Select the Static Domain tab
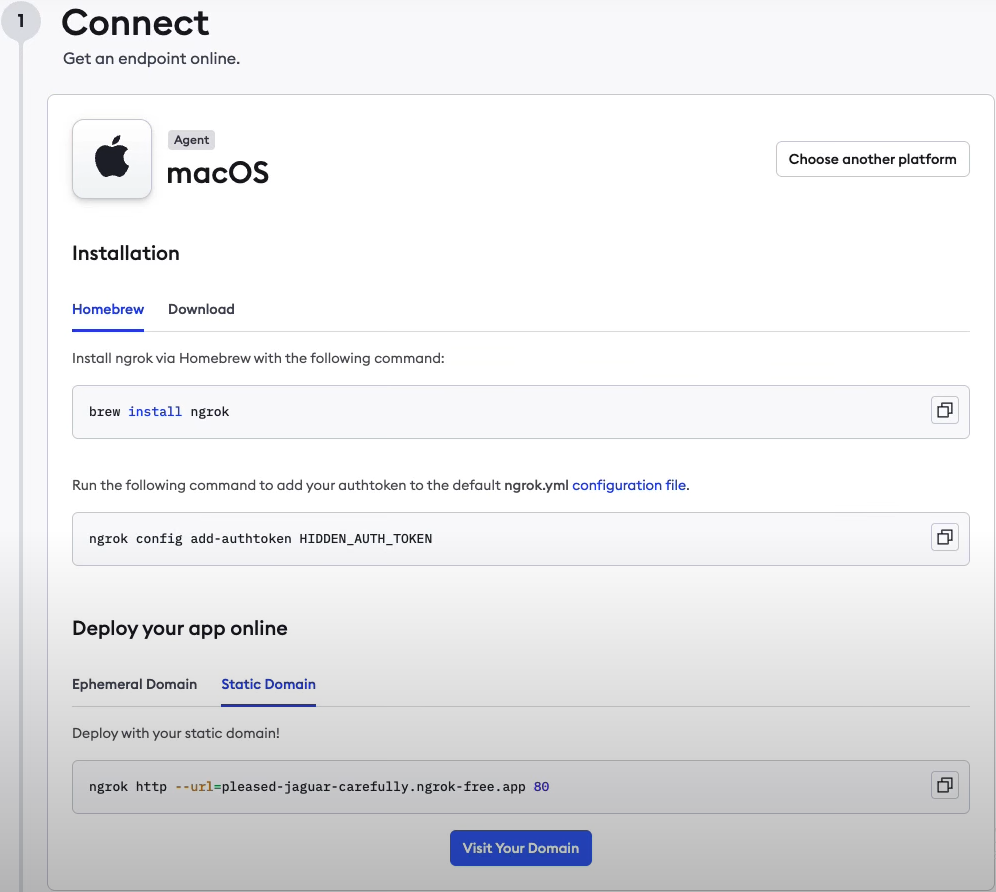This screenshot has width=996, height=892. point(269,684)
